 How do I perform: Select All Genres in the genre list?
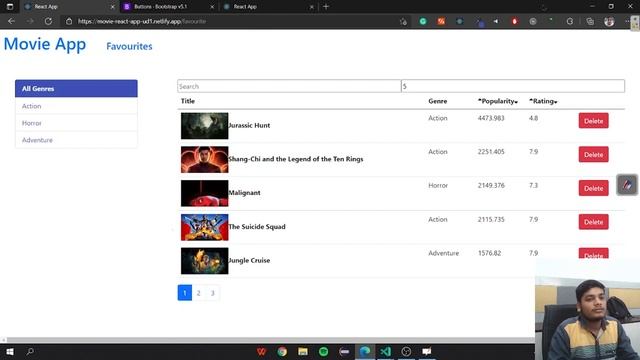(x=76, y=89)
